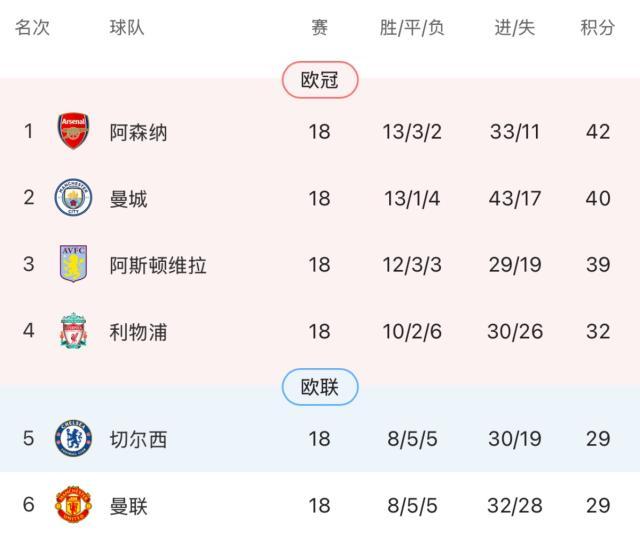Click the Chelsea club crest icon
Viewport: 640px width, 541px height.
click(73, 438)
